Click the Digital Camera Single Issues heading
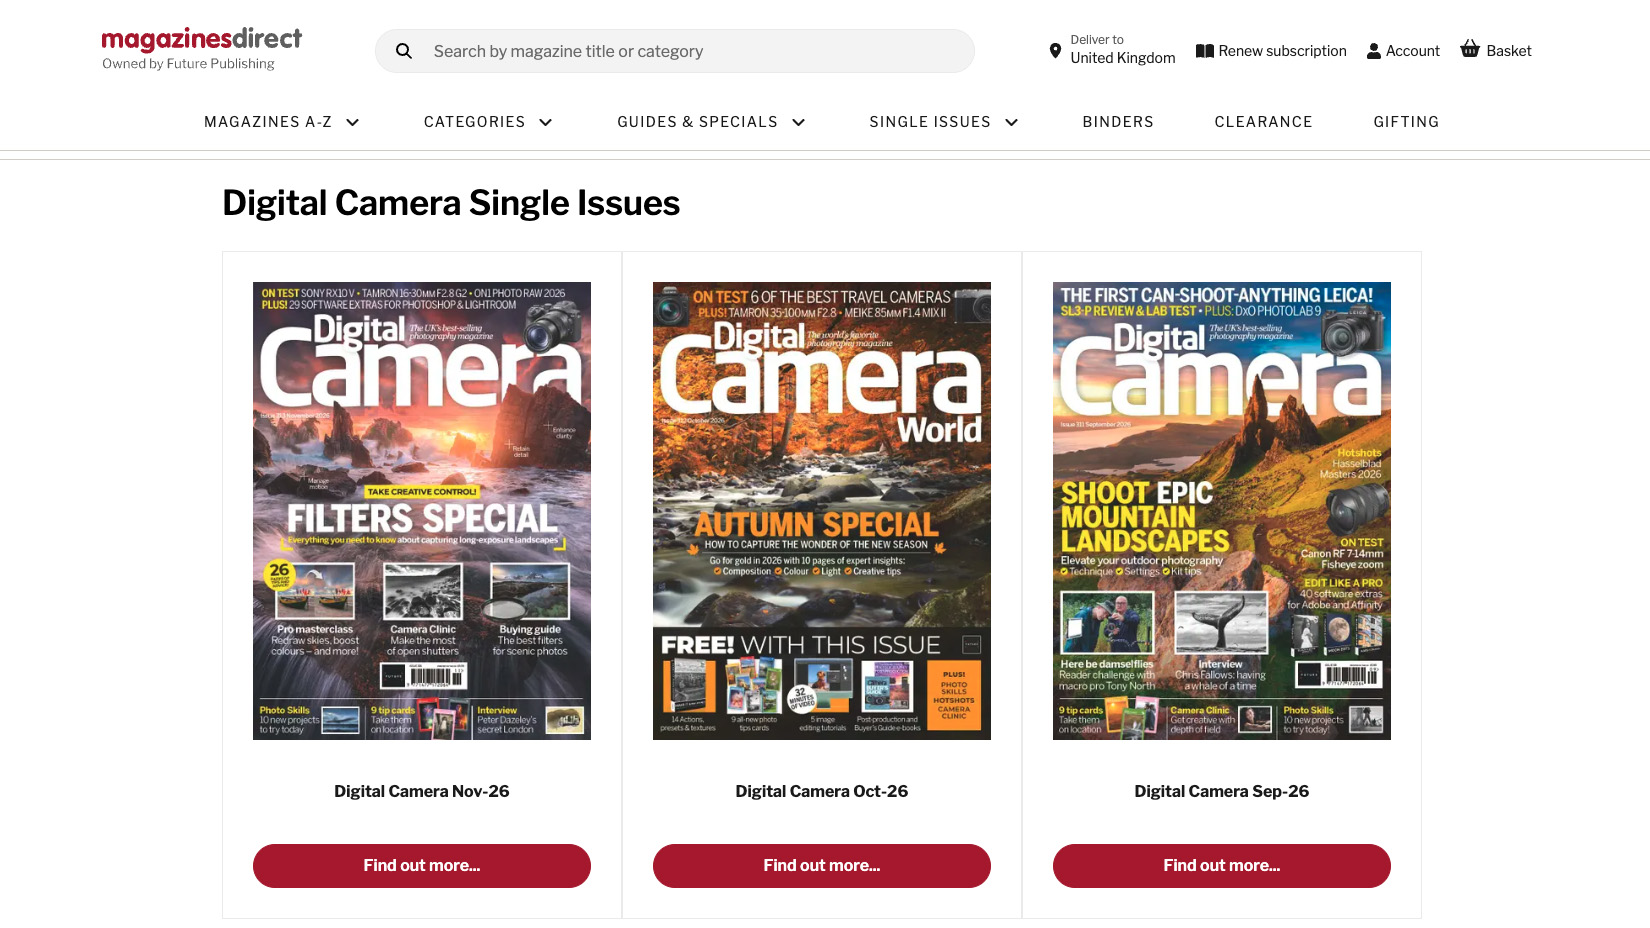The width and height of the screenshot is (1650, 928). click(451, 203)
